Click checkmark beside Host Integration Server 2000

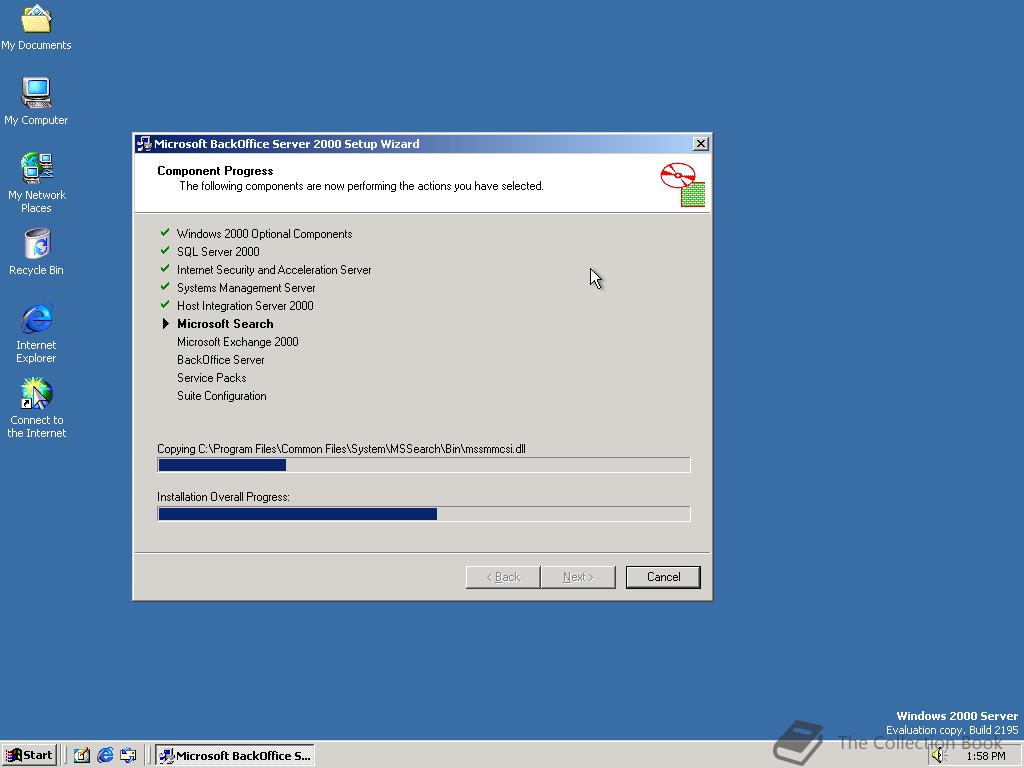165,304
